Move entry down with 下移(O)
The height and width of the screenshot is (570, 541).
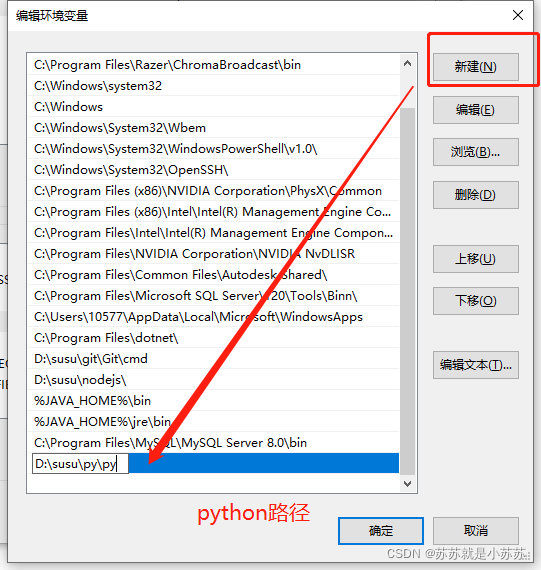[x=476, y=301]
